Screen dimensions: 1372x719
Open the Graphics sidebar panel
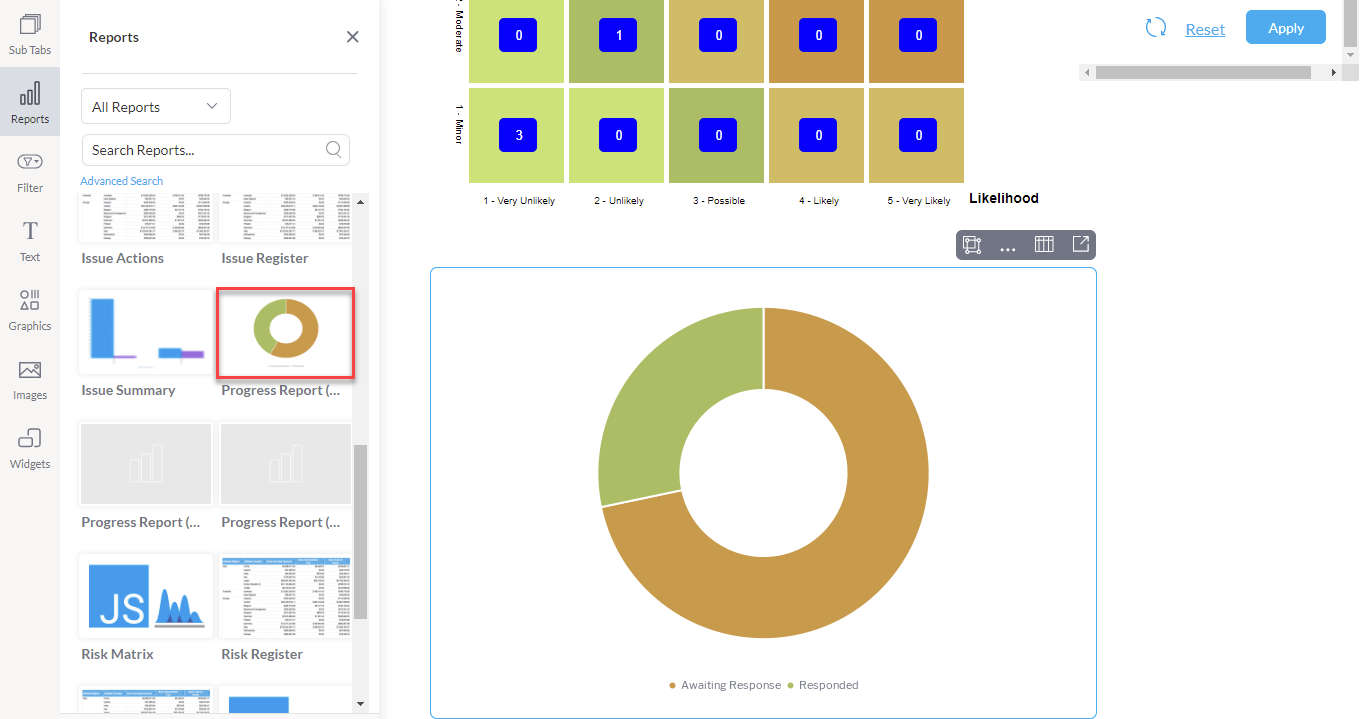pyautogui.click(x=30, y=309)
